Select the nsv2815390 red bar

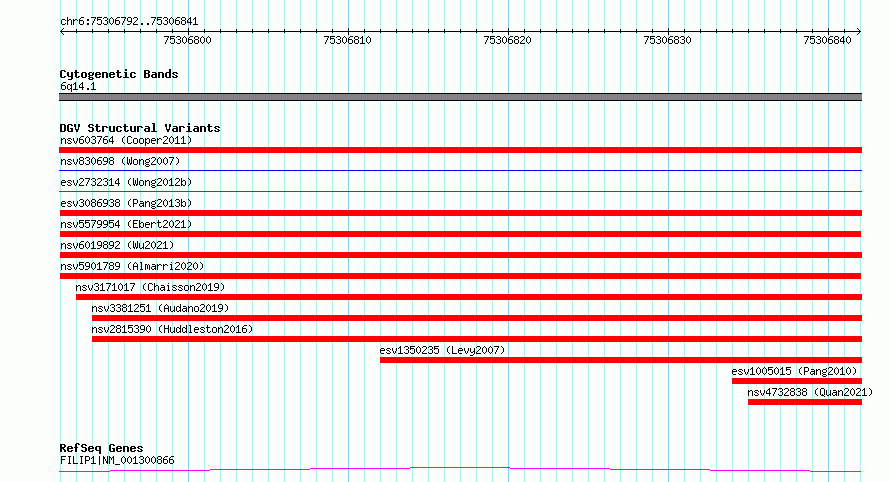point(477,339)
